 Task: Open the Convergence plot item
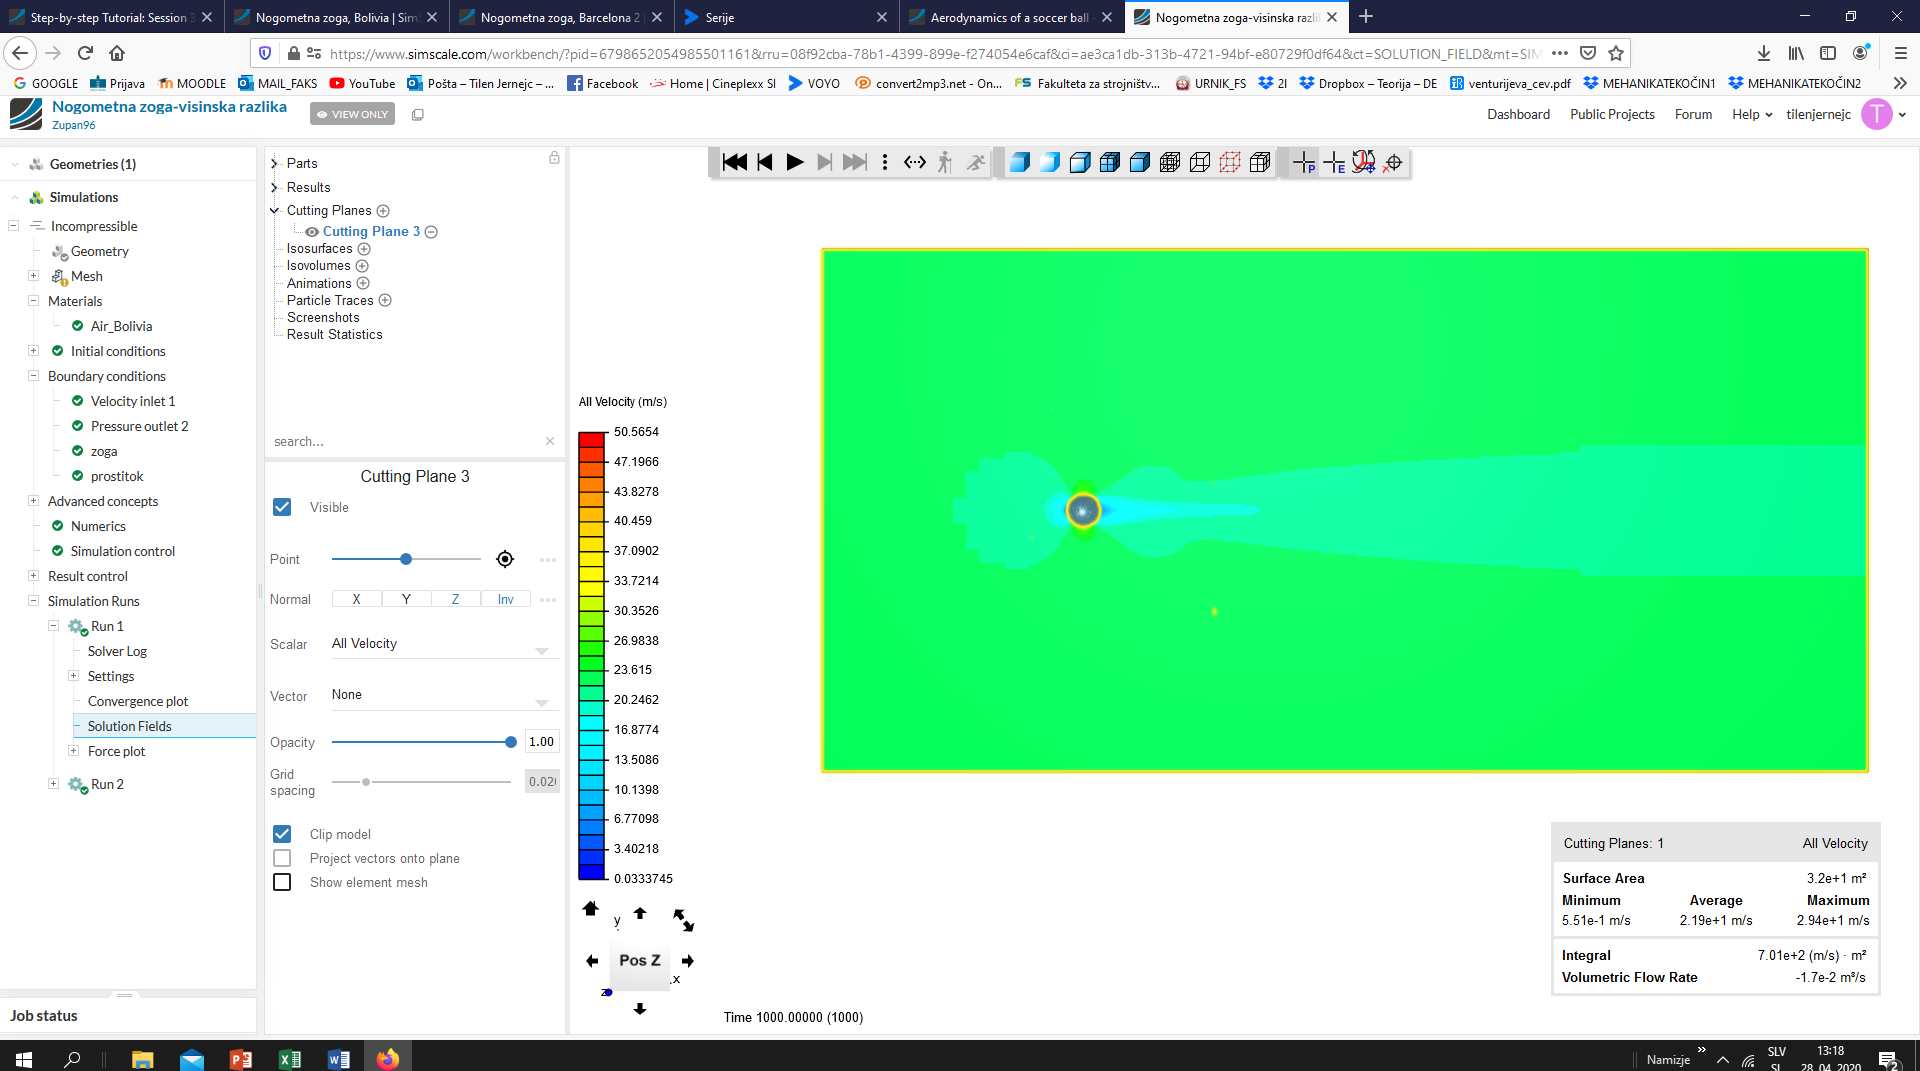(138, 701)
